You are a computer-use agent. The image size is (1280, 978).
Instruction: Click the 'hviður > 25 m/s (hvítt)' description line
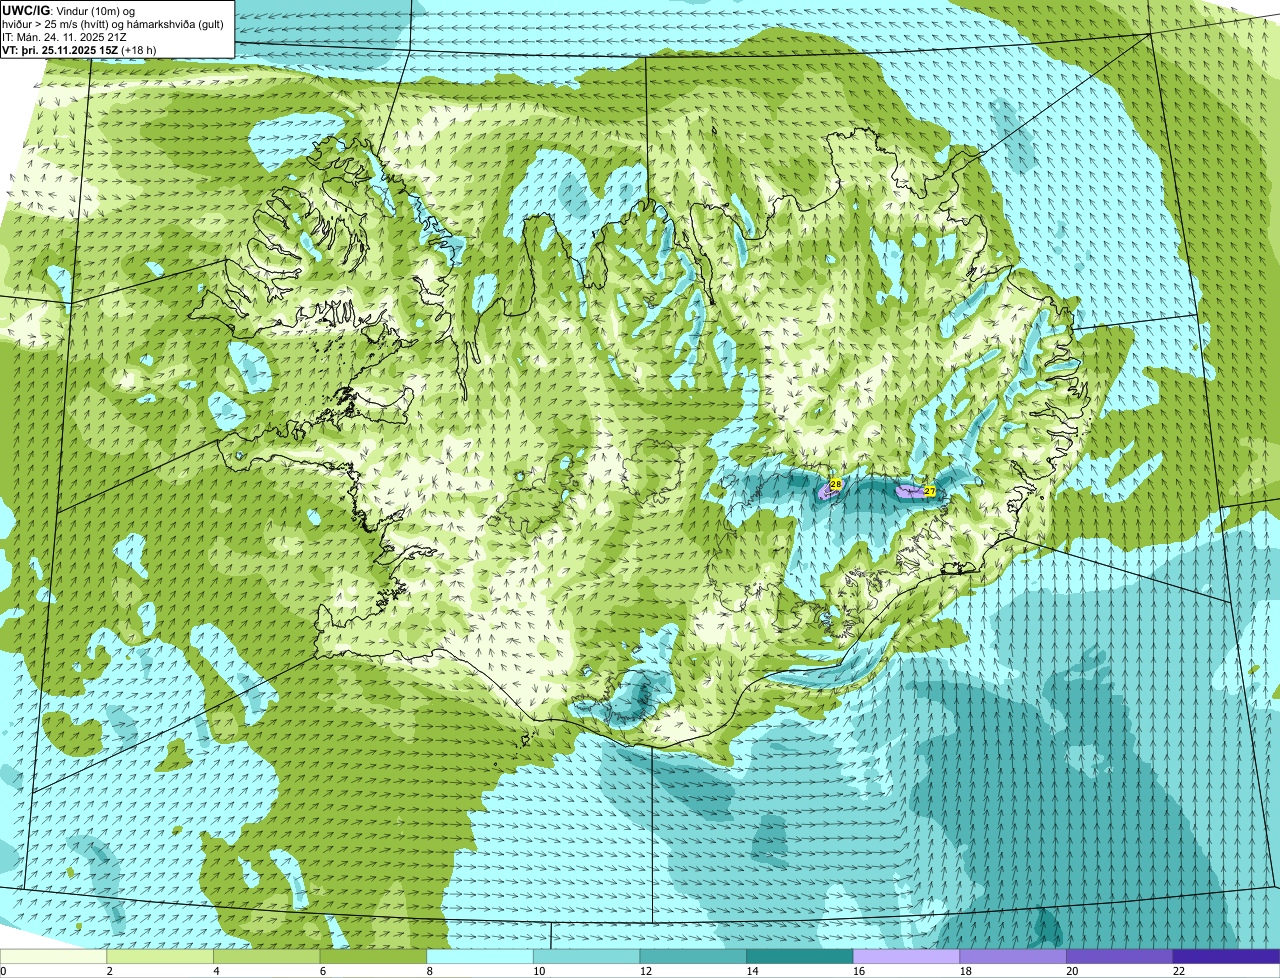113,24
